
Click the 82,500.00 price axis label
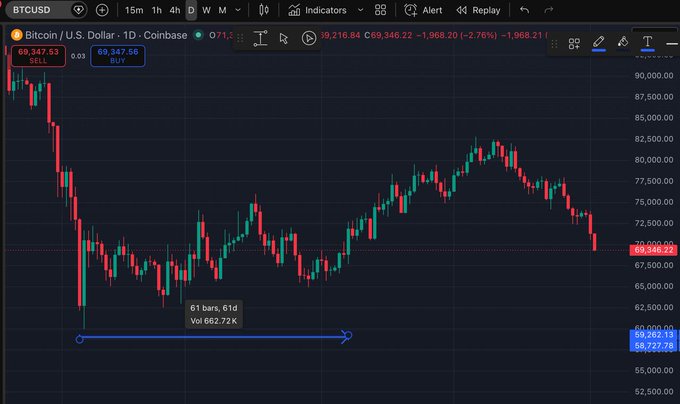coord(654,139)
